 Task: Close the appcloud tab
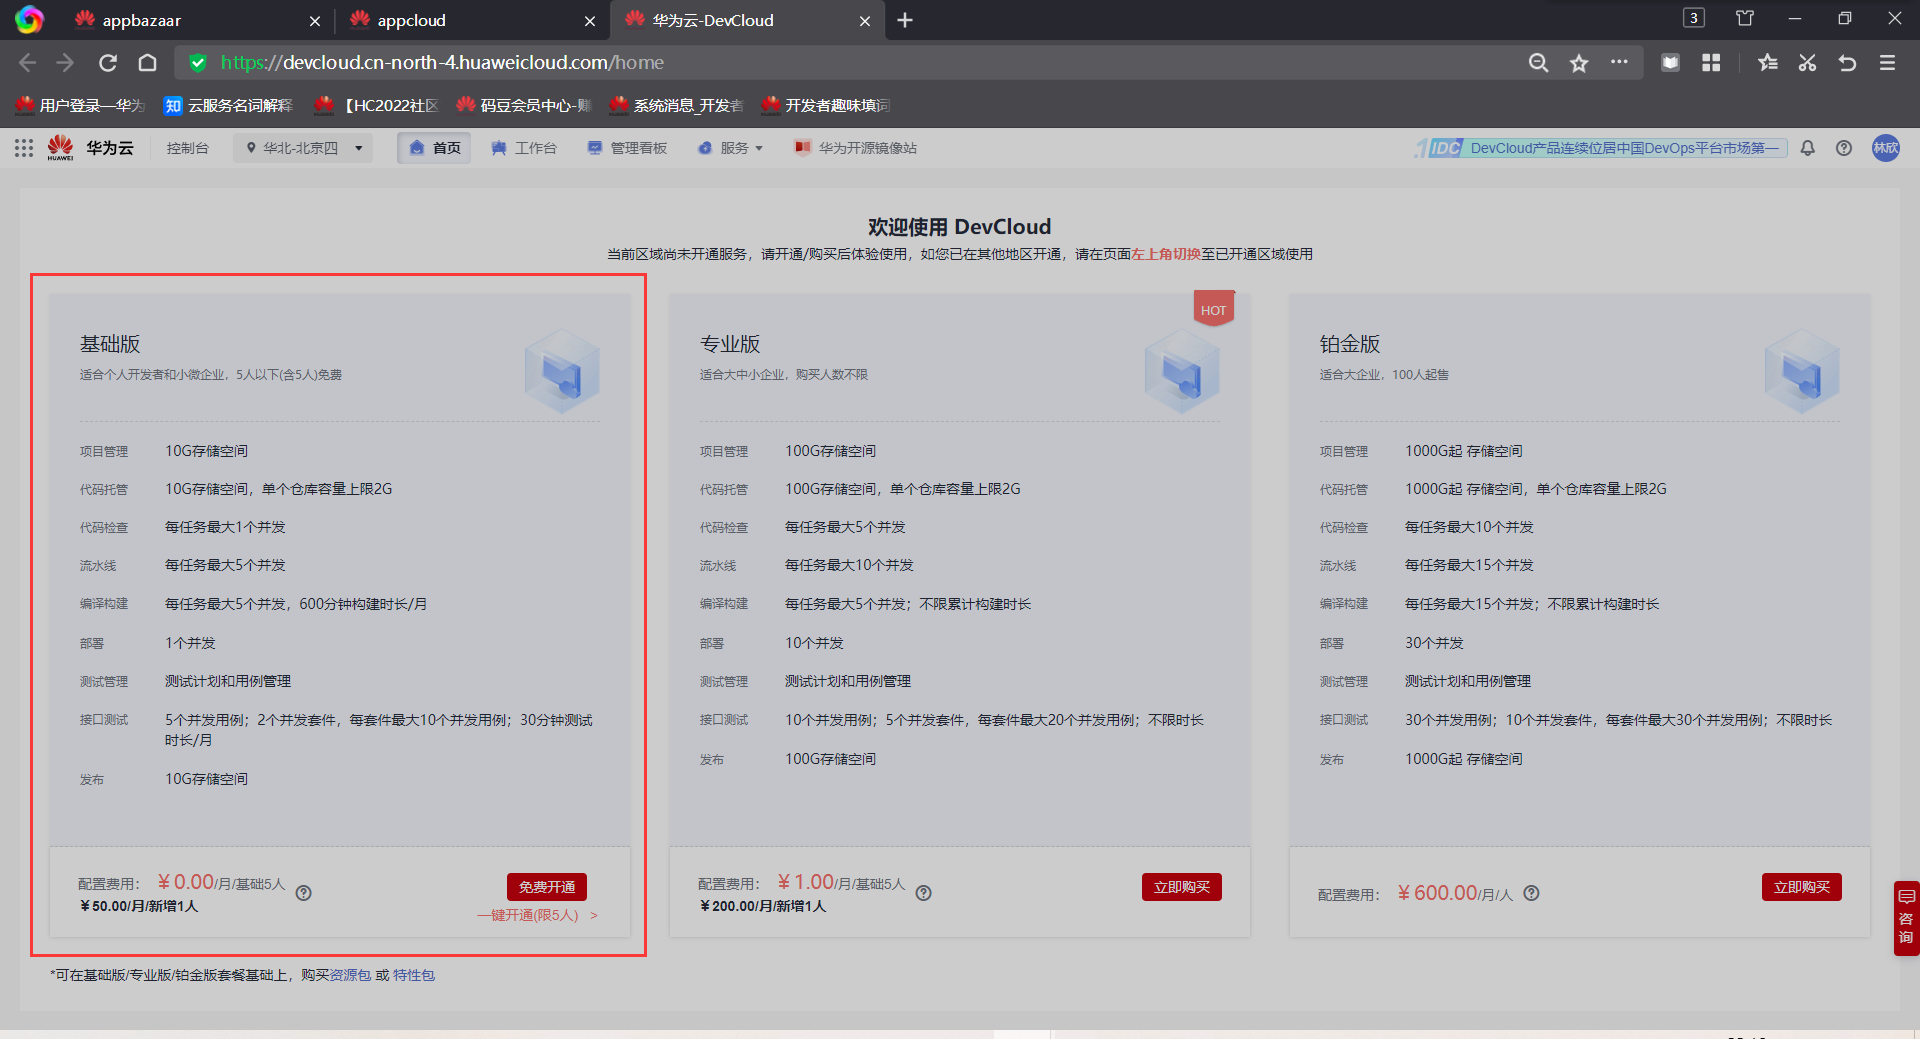click(590, 21)
